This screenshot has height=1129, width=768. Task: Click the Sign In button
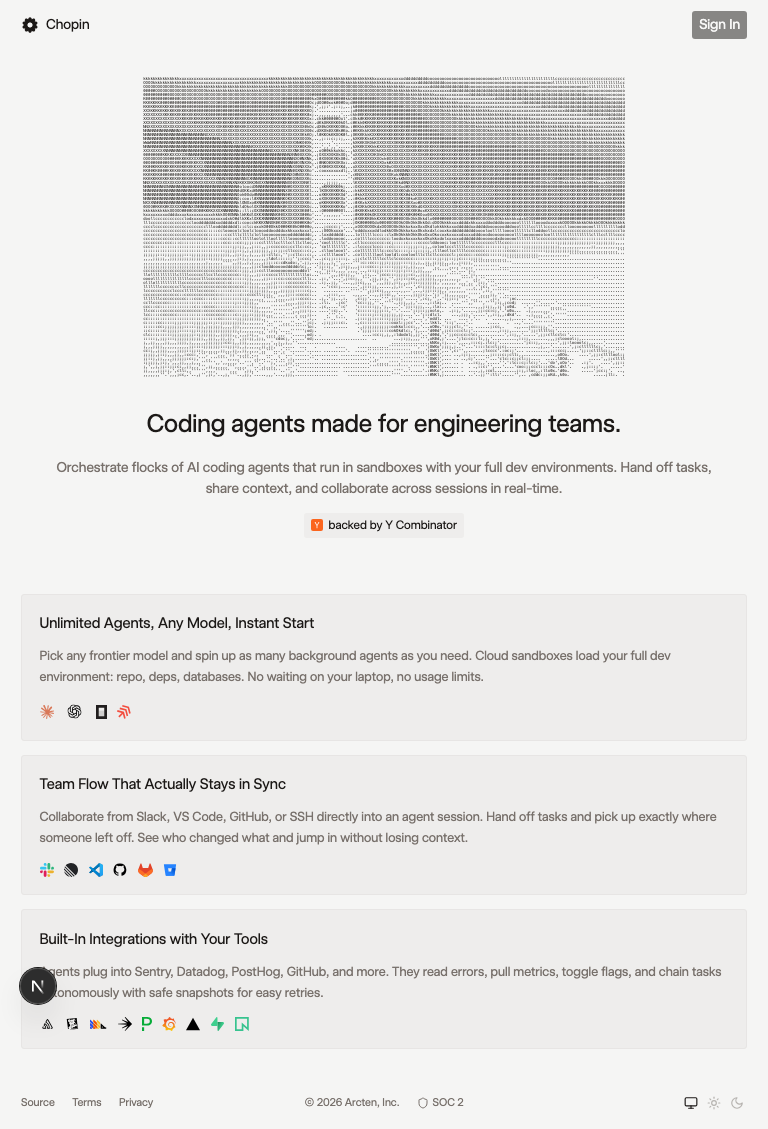click(x=719, y=24)
